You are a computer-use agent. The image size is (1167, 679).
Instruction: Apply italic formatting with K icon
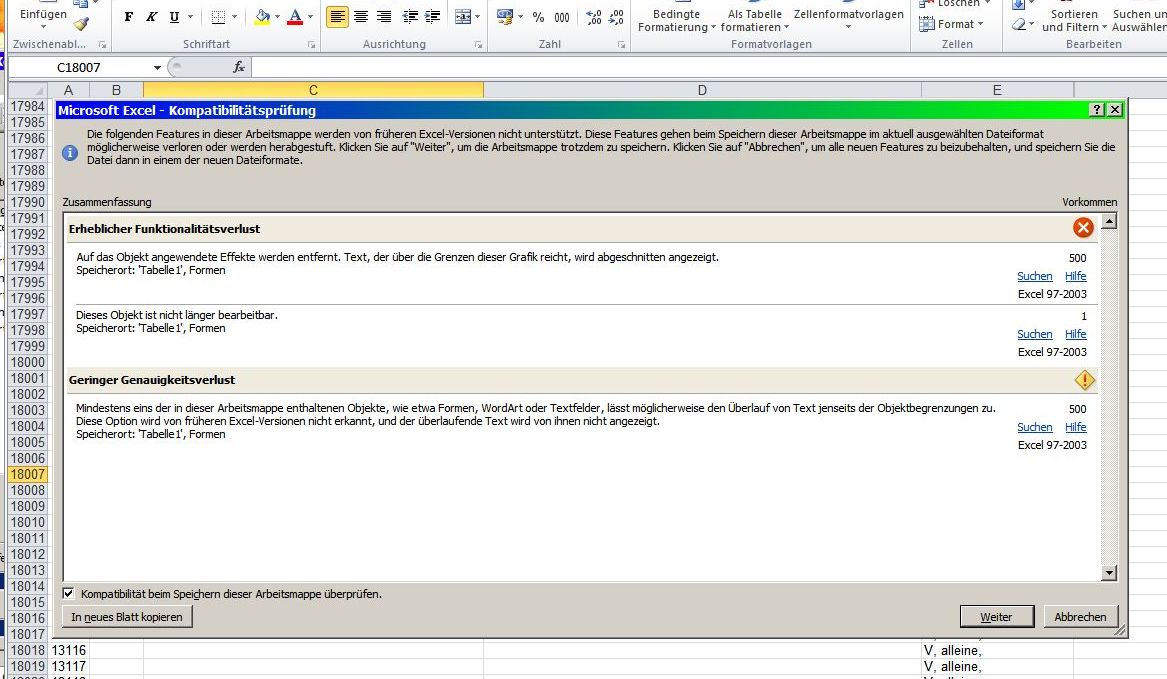(151, 16)
